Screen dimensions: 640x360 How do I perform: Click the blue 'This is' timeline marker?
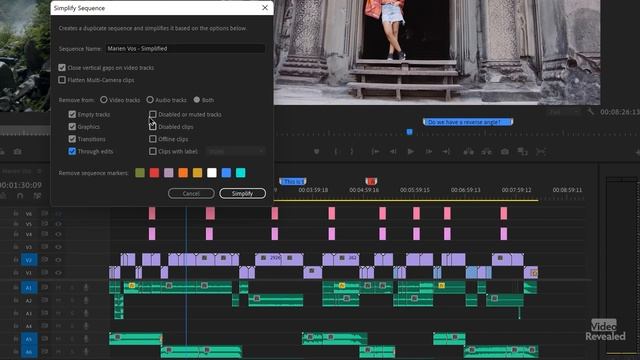[293, 181]
